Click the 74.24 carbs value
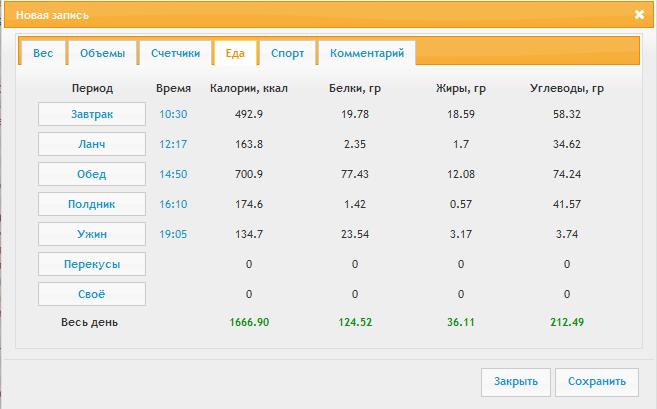657x409 pixels. [x=567, y=174]
